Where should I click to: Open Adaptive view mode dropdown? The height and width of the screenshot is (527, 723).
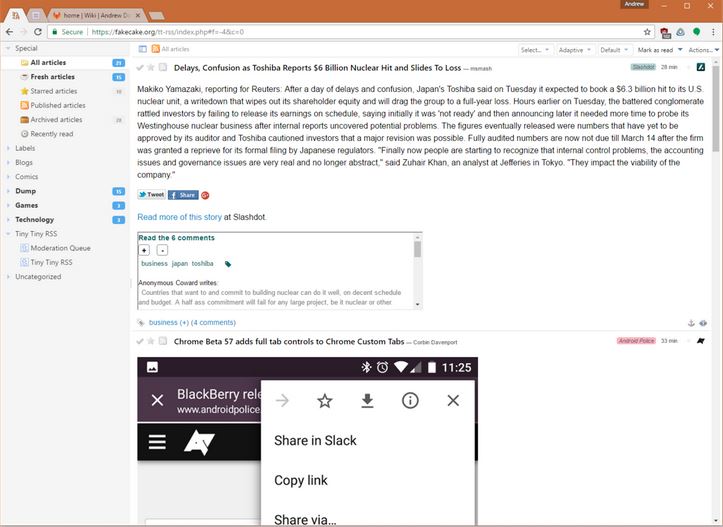574,50
